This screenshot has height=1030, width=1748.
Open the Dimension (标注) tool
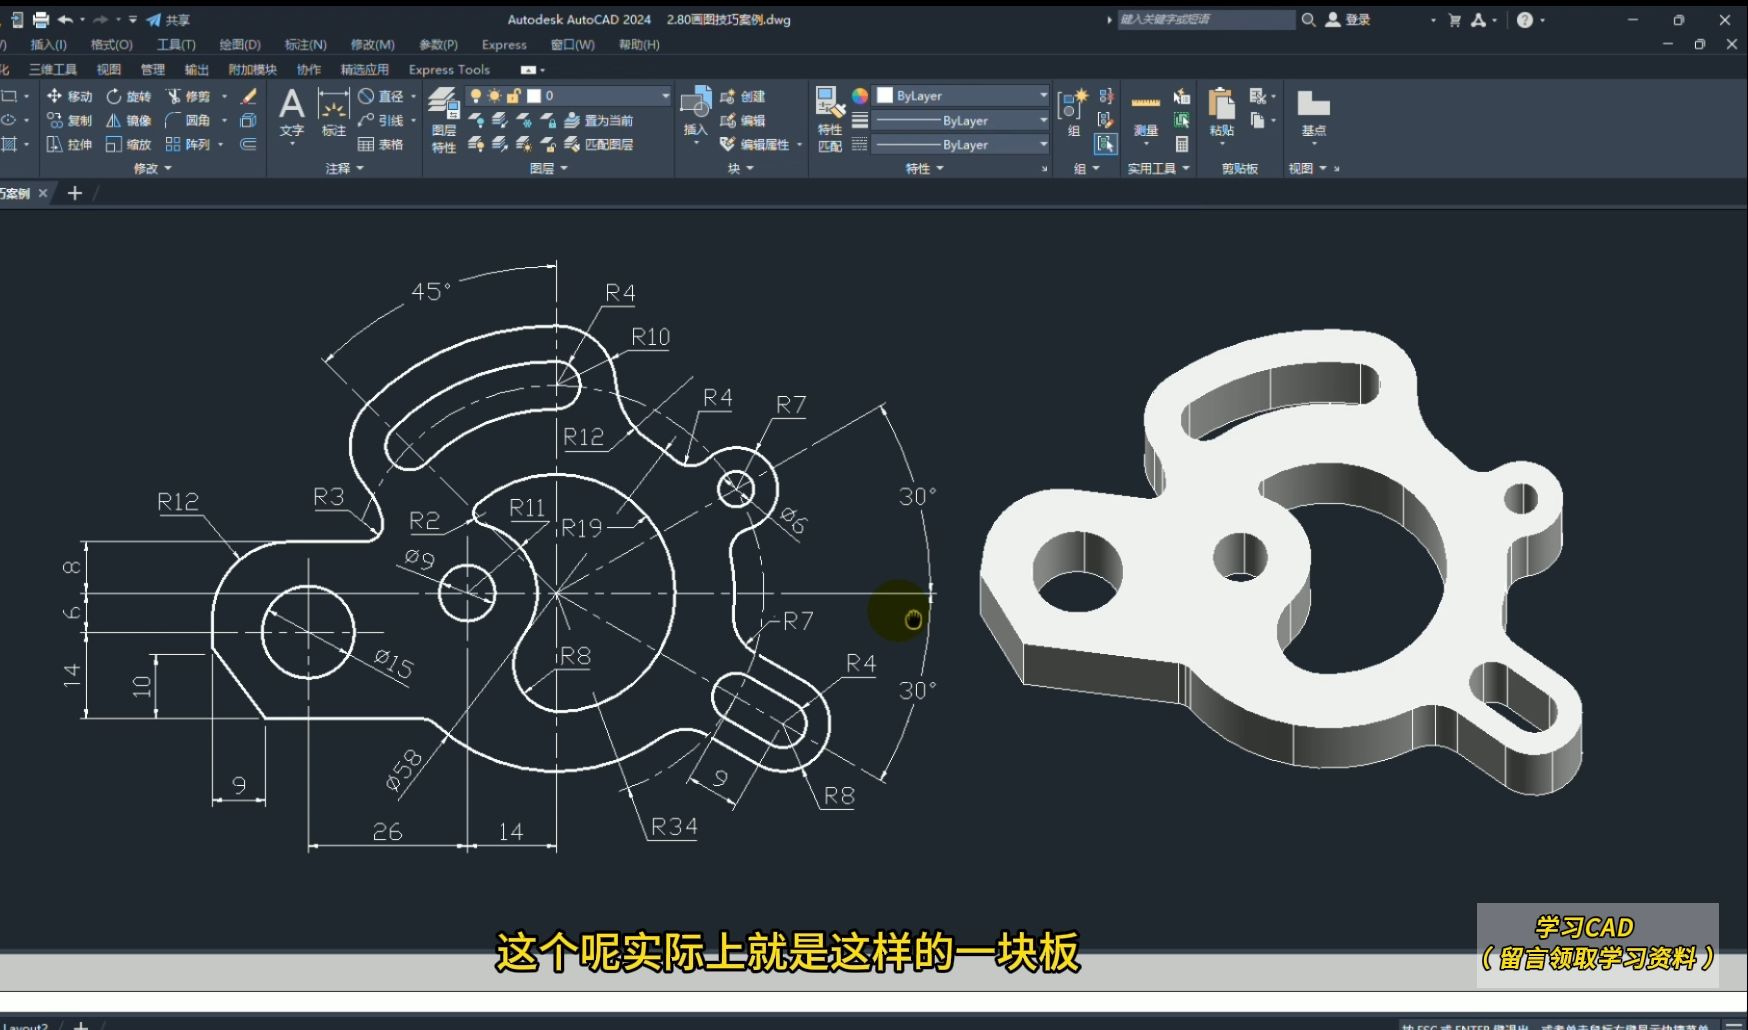tap(333, 112)
